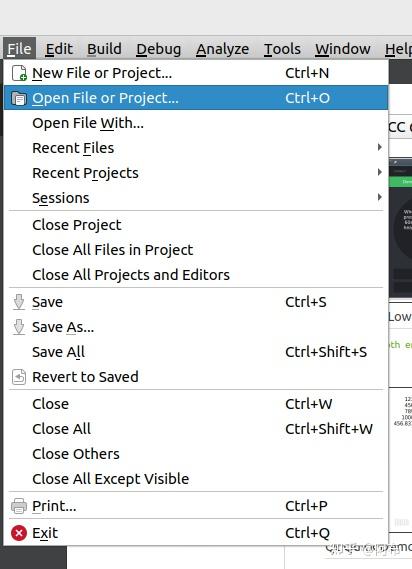412x569 pixels.
Task: Open the Tools menu
Action: click(282, 49)
